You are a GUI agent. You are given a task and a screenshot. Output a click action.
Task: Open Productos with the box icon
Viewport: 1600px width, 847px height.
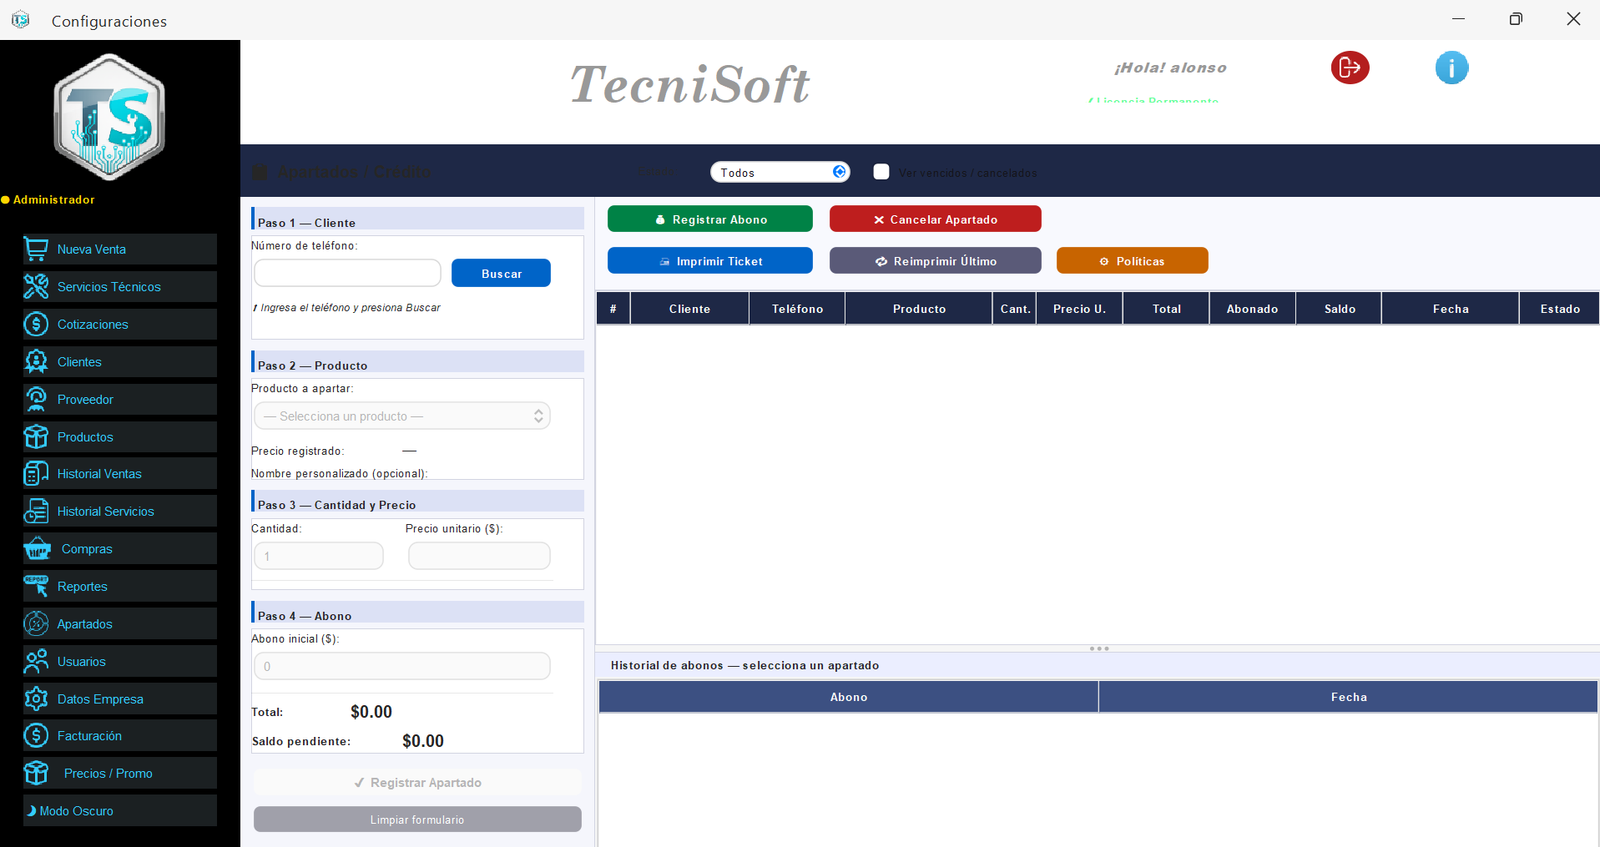coord(36,437)
